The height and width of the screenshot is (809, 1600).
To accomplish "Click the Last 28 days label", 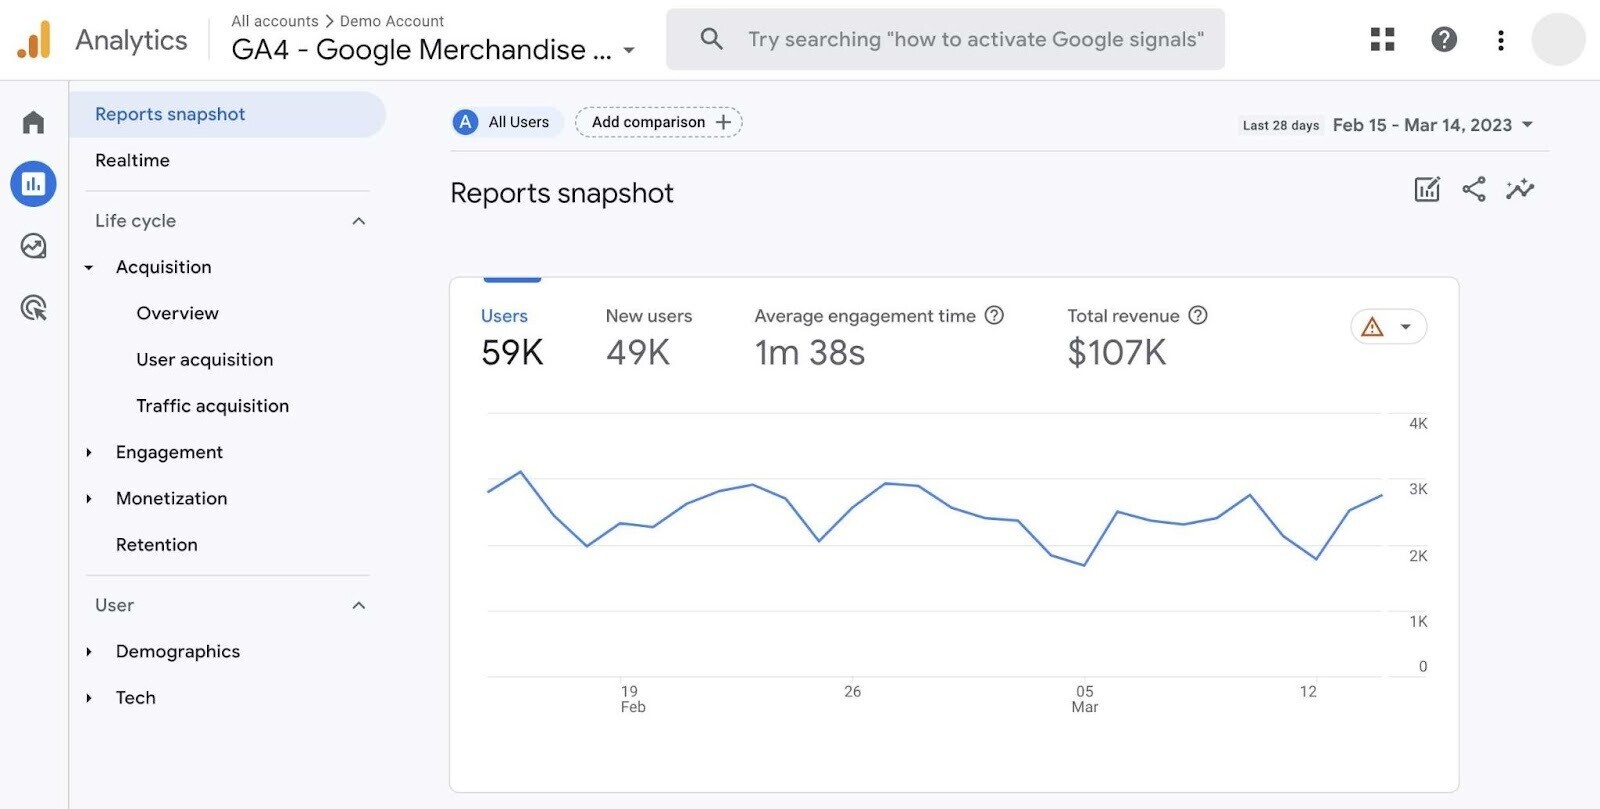I will 1281,125.
